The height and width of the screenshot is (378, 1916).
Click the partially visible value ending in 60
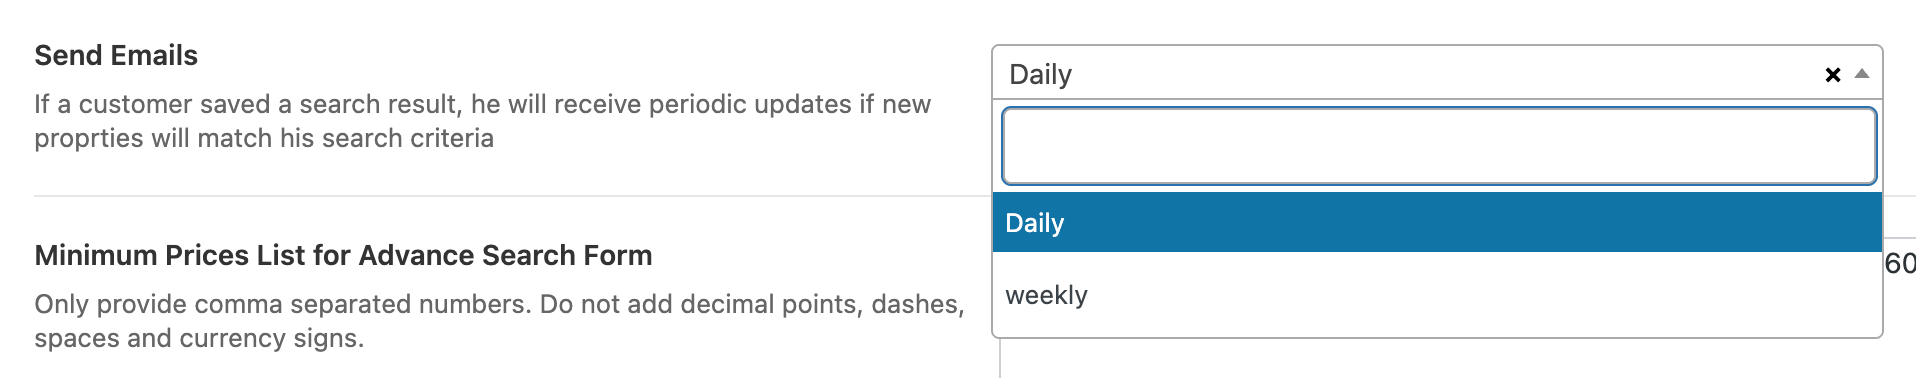(1900, 263)
